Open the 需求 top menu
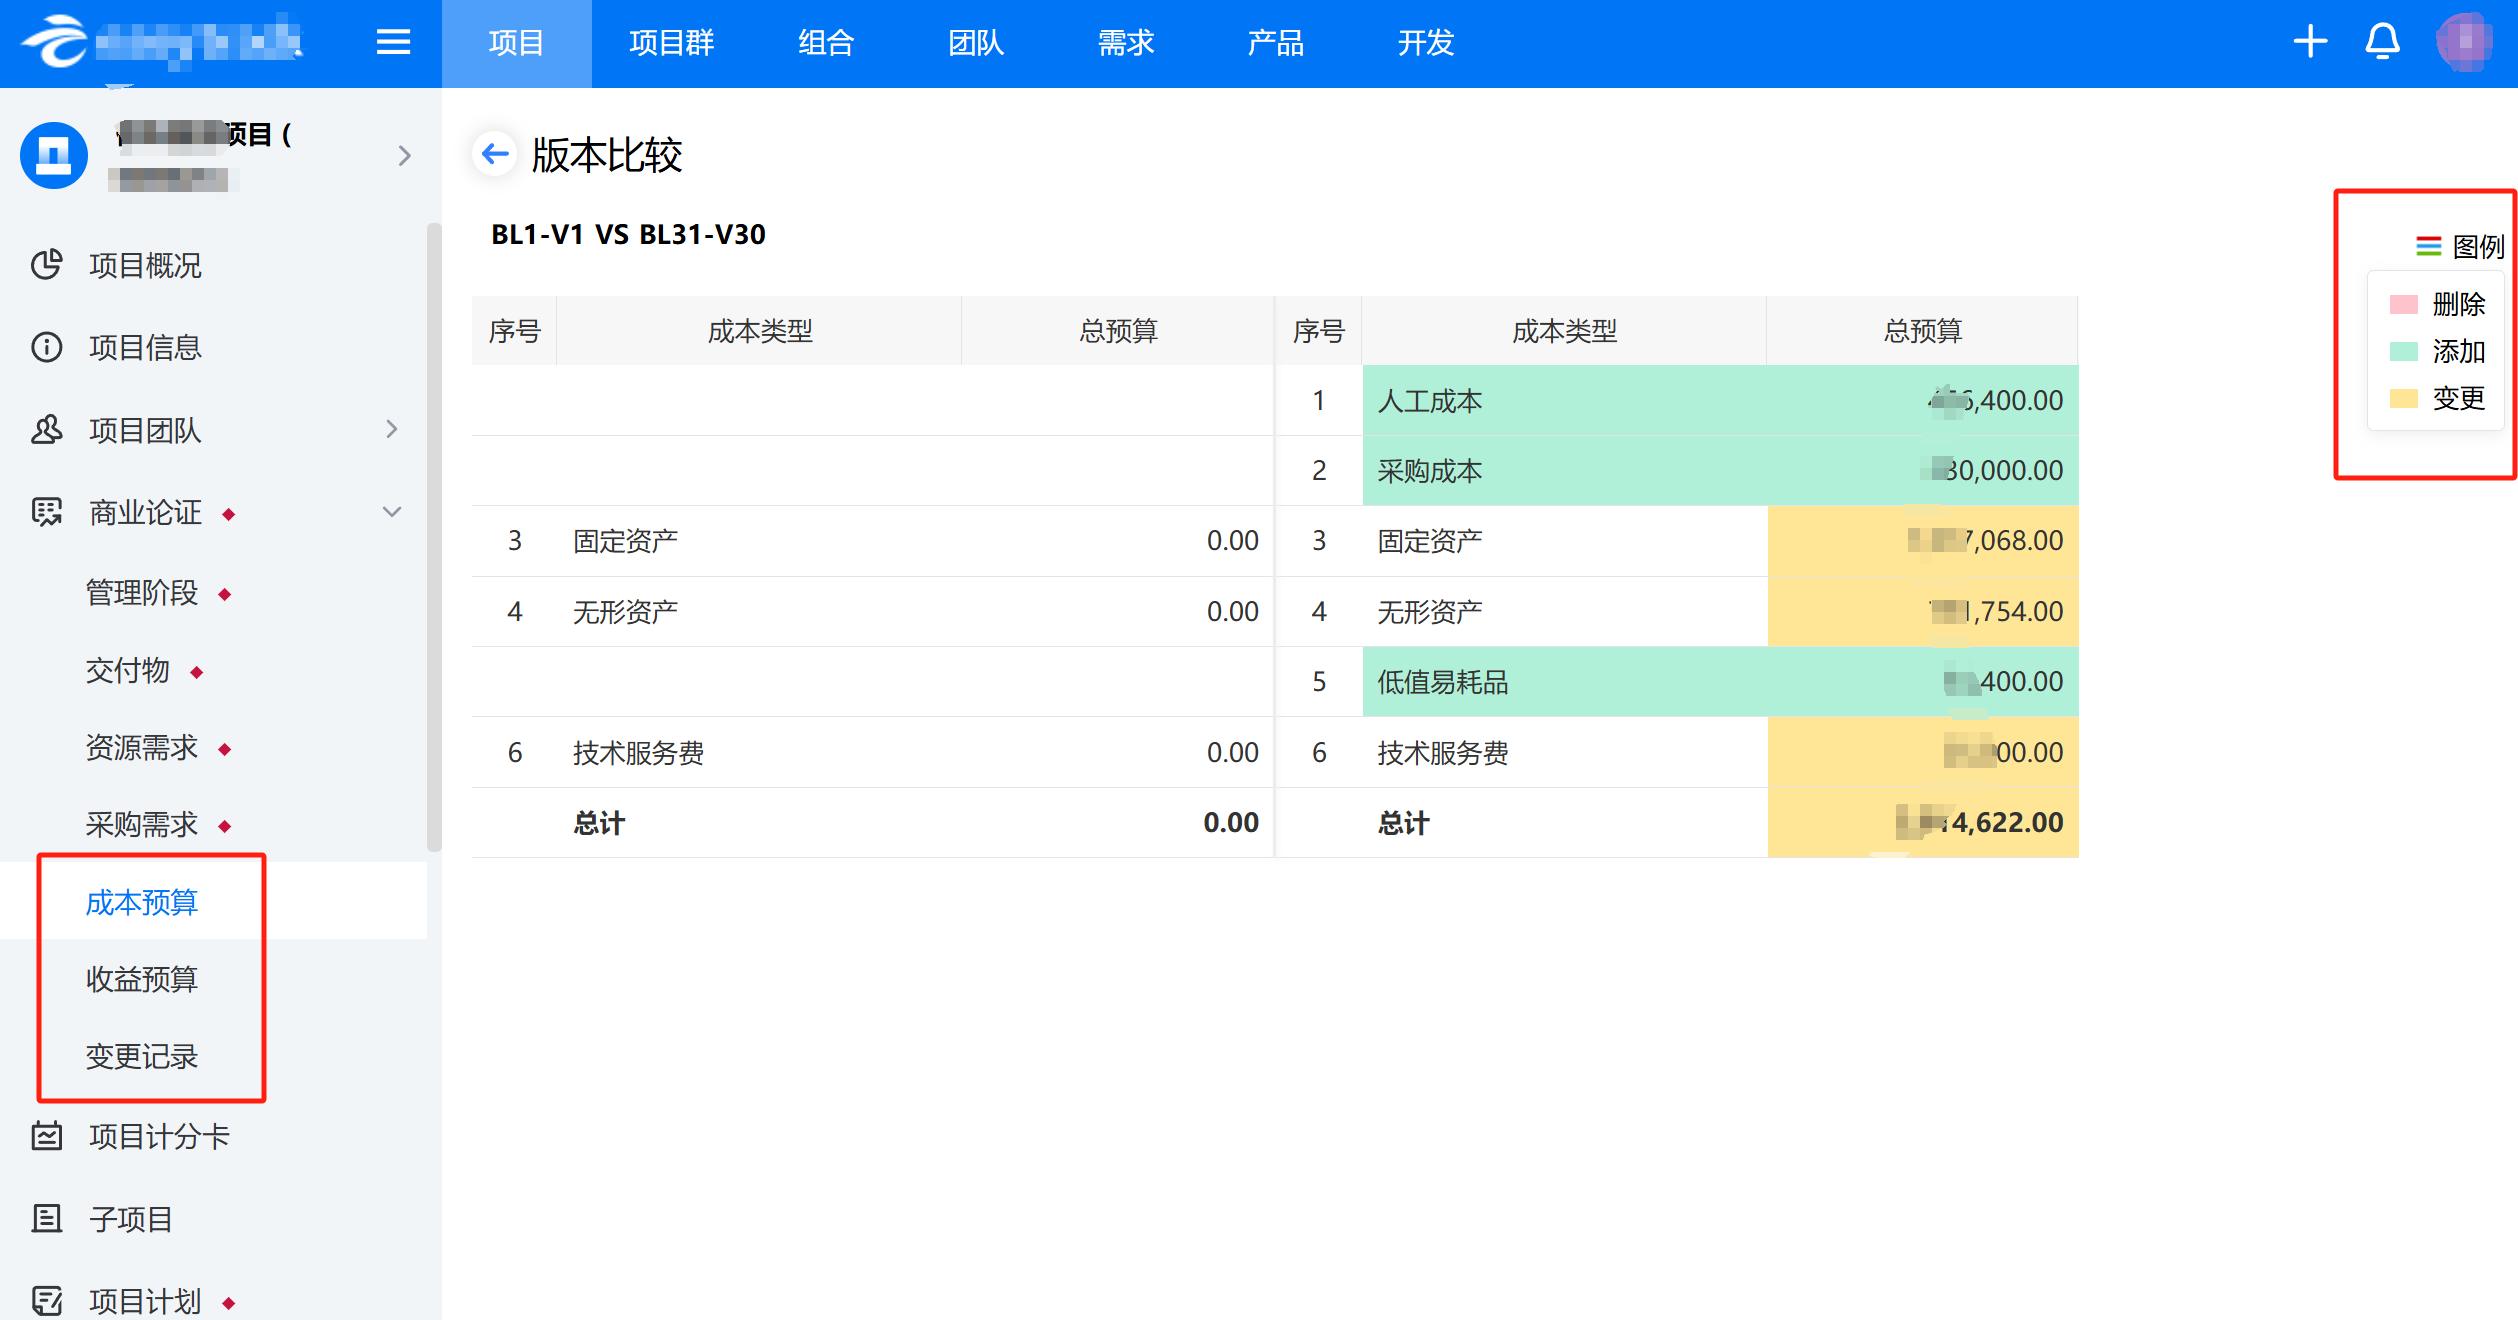The width and height of the screenshot is (2518, 1320). pos(1126,43)
